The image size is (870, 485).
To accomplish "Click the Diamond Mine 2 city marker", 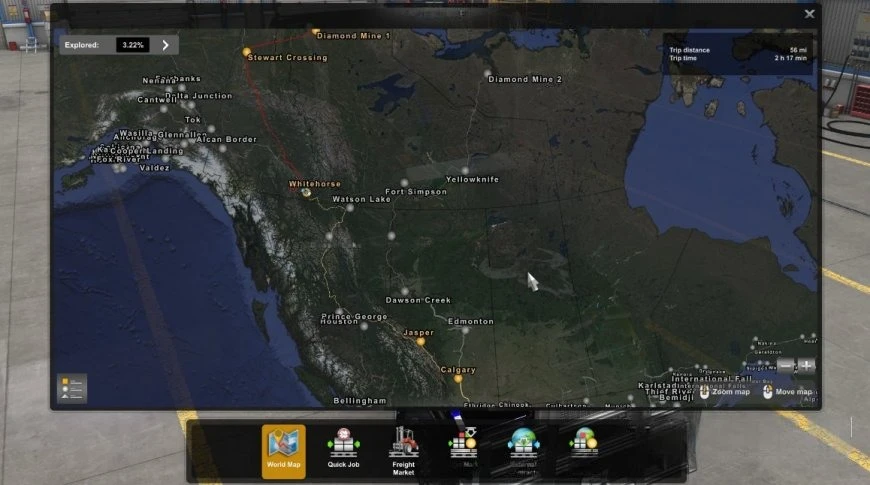I will pyautogui.click(x=487, y=73).
